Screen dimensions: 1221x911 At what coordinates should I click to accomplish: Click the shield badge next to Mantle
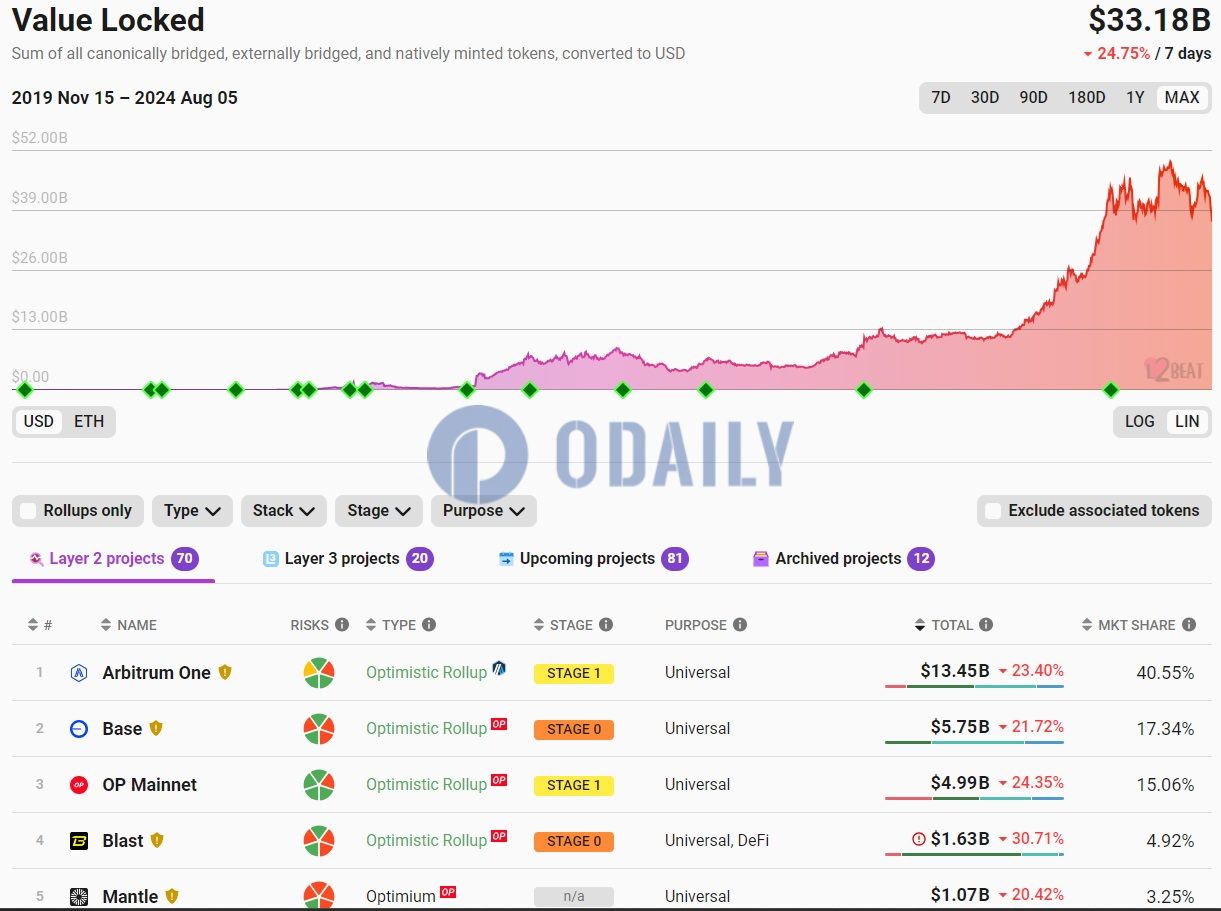click(172, 896)
